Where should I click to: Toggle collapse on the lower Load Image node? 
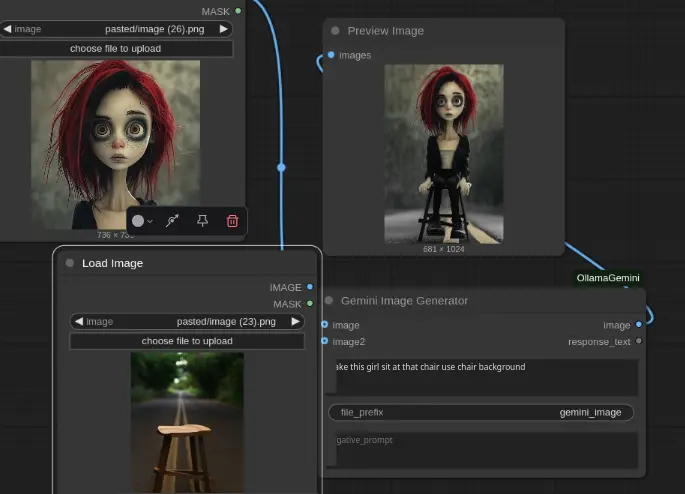70,264
